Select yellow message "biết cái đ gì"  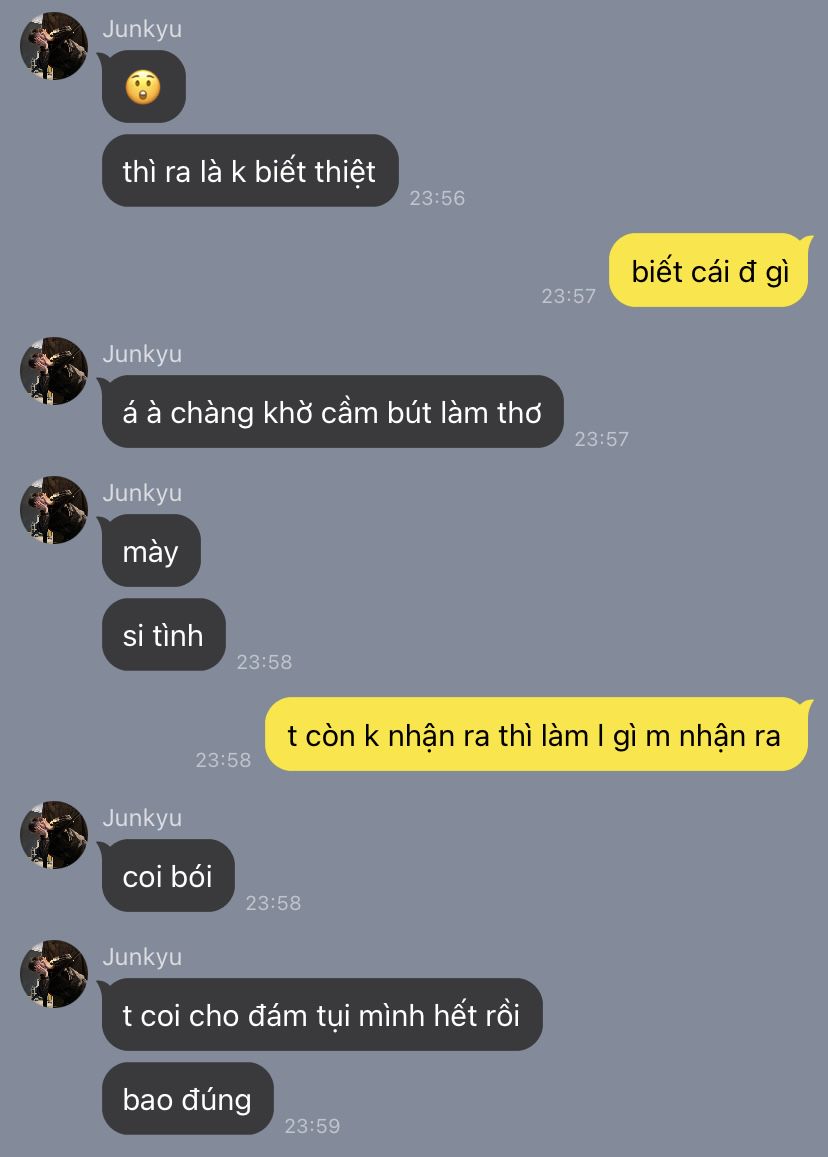coord(708,271)
